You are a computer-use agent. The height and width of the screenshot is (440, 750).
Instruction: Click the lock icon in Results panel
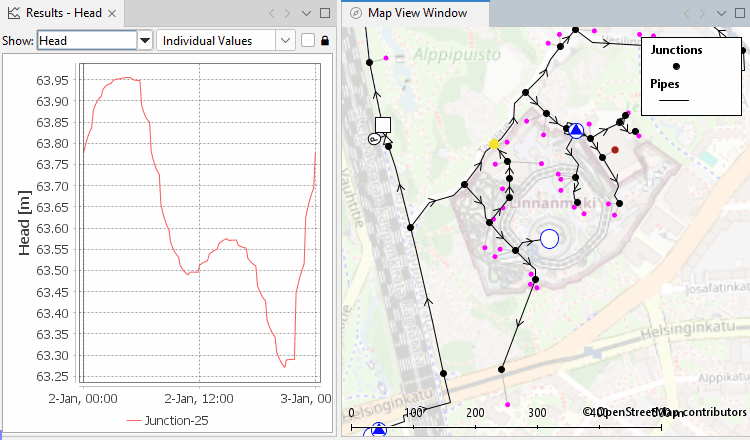[324, 41]
